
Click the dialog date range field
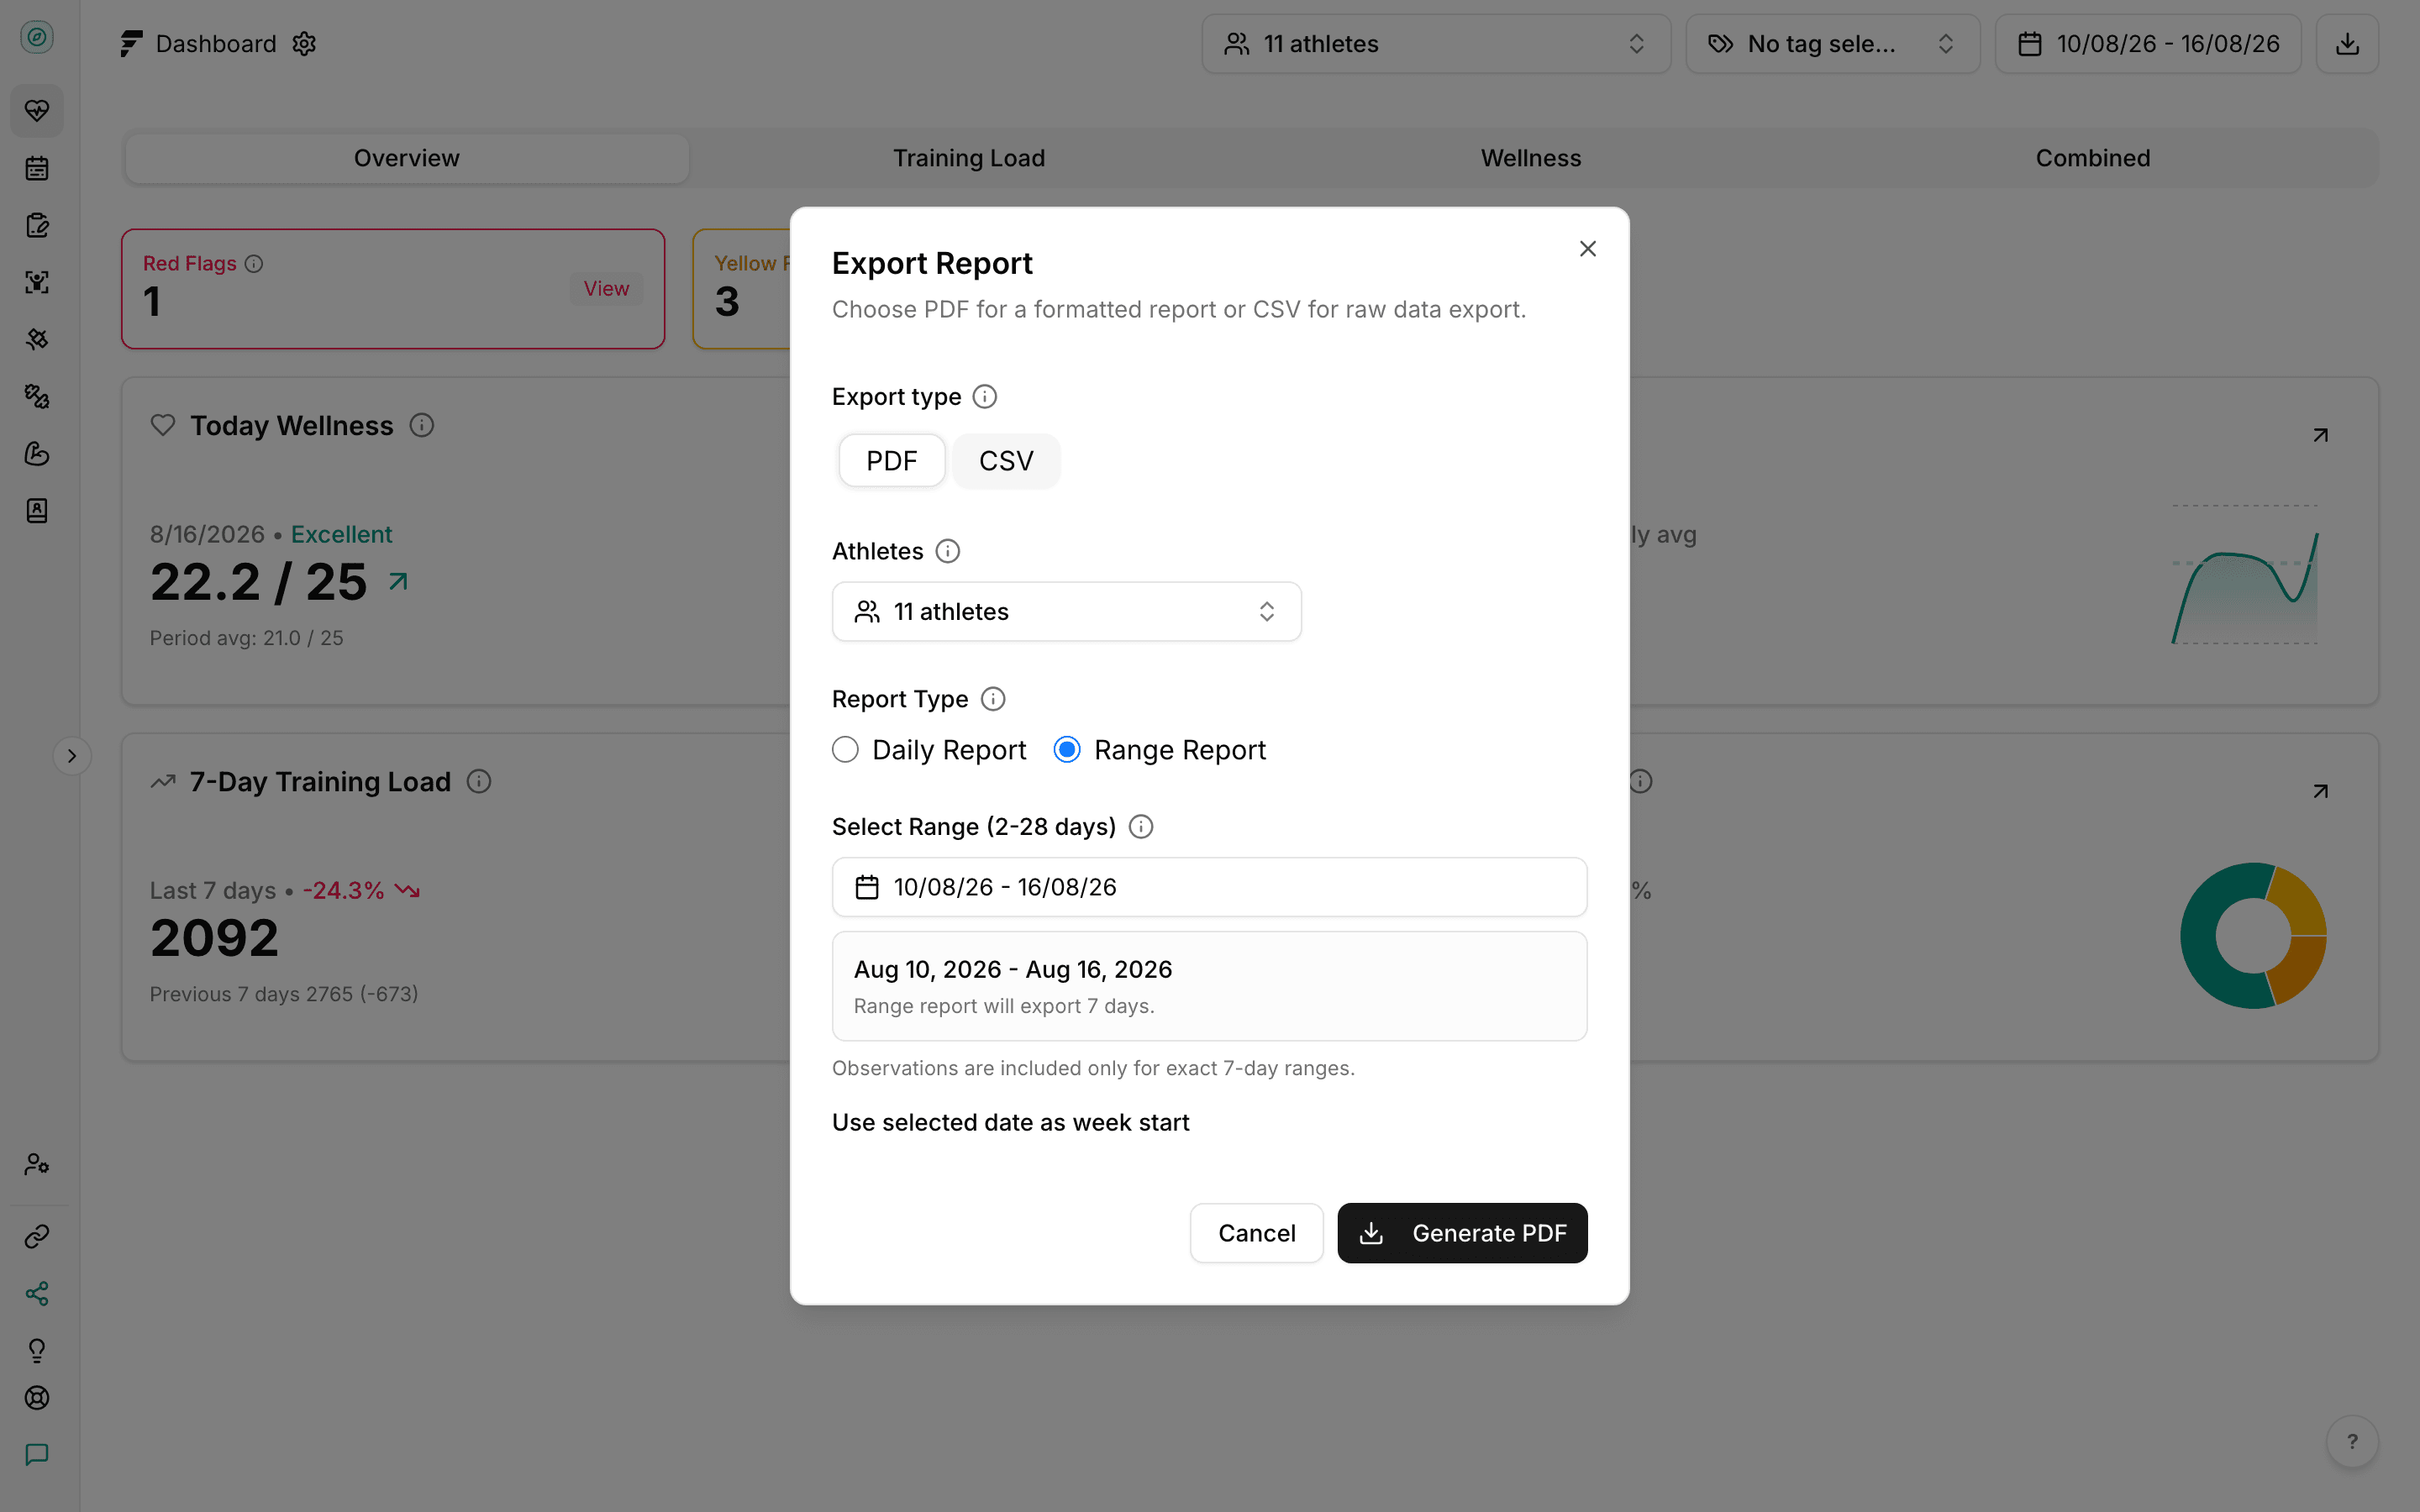(x=1210, y=887)
